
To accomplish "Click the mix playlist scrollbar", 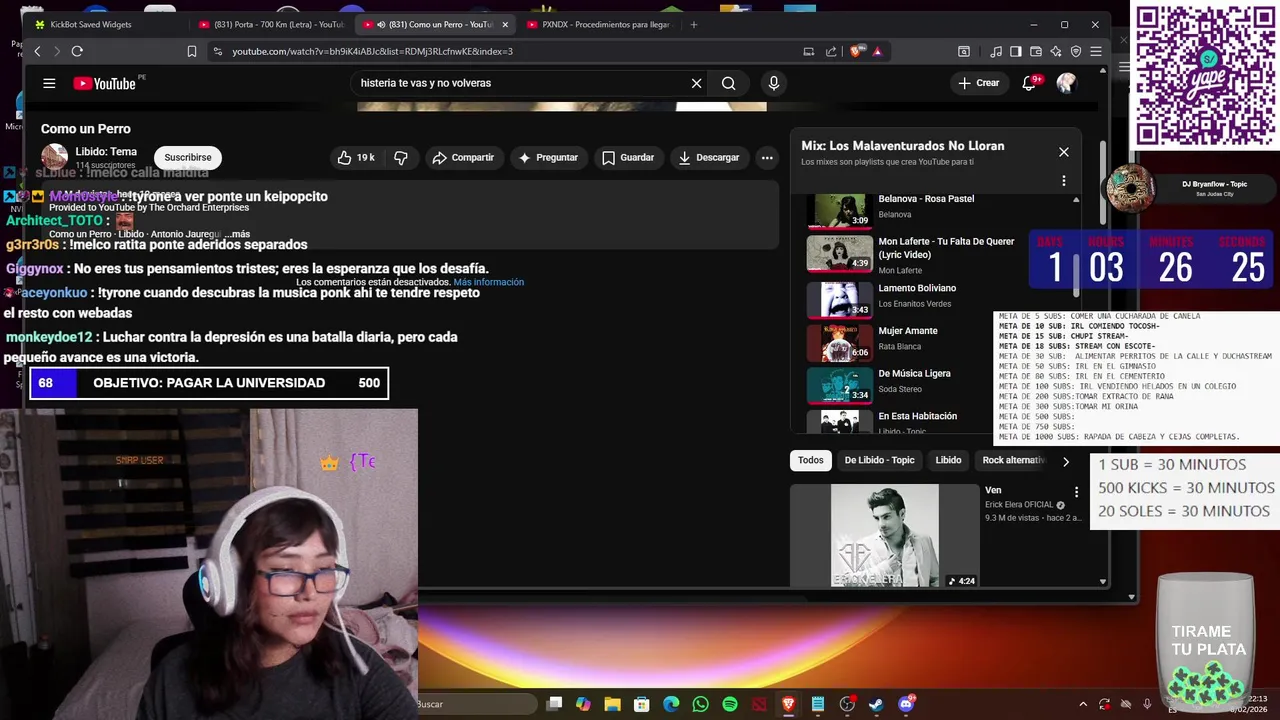I will [1076, 276].
